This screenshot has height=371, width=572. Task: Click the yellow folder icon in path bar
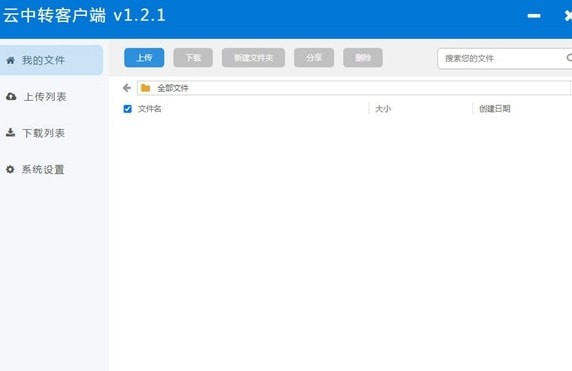pos(146,88)
